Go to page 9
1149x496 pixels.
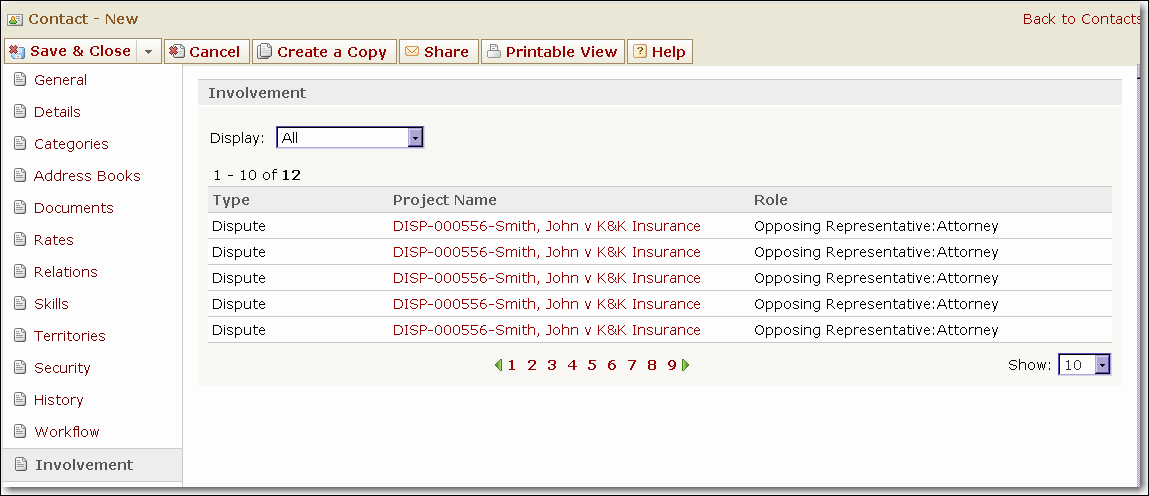671,365
